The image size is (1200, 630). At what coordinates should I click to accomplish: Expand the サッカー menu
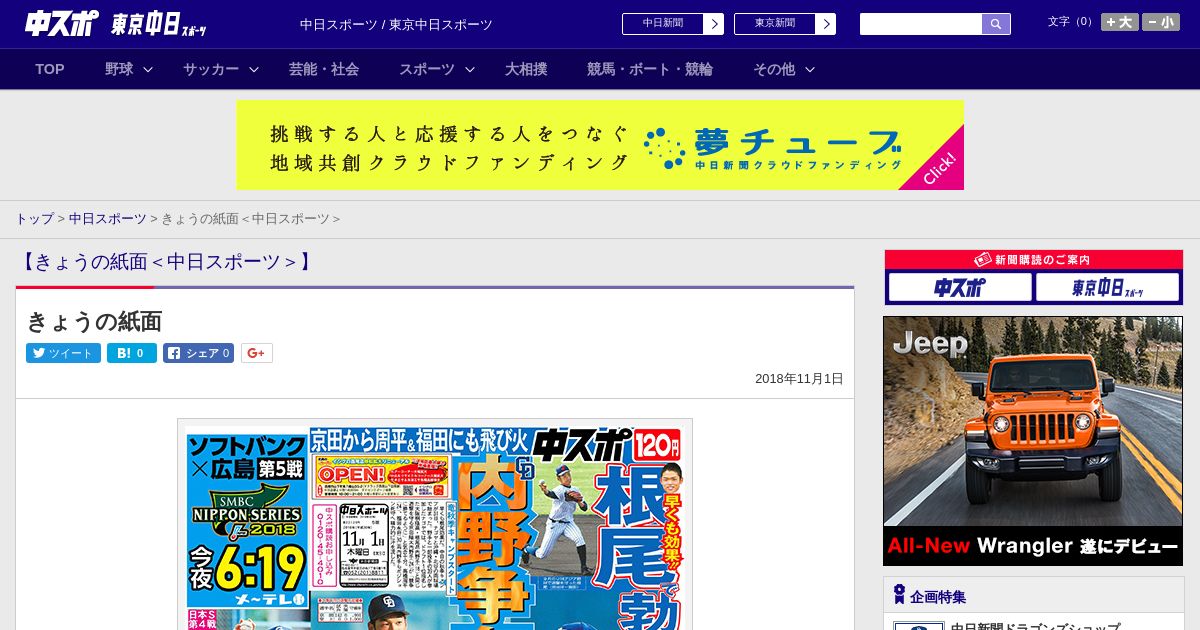(x=221, y=69)
